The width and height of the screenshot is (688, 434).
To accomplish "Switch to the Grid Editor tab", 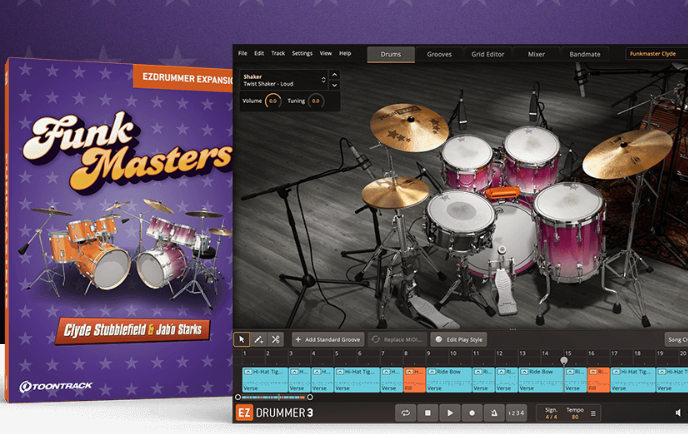I will coord(487,54).
